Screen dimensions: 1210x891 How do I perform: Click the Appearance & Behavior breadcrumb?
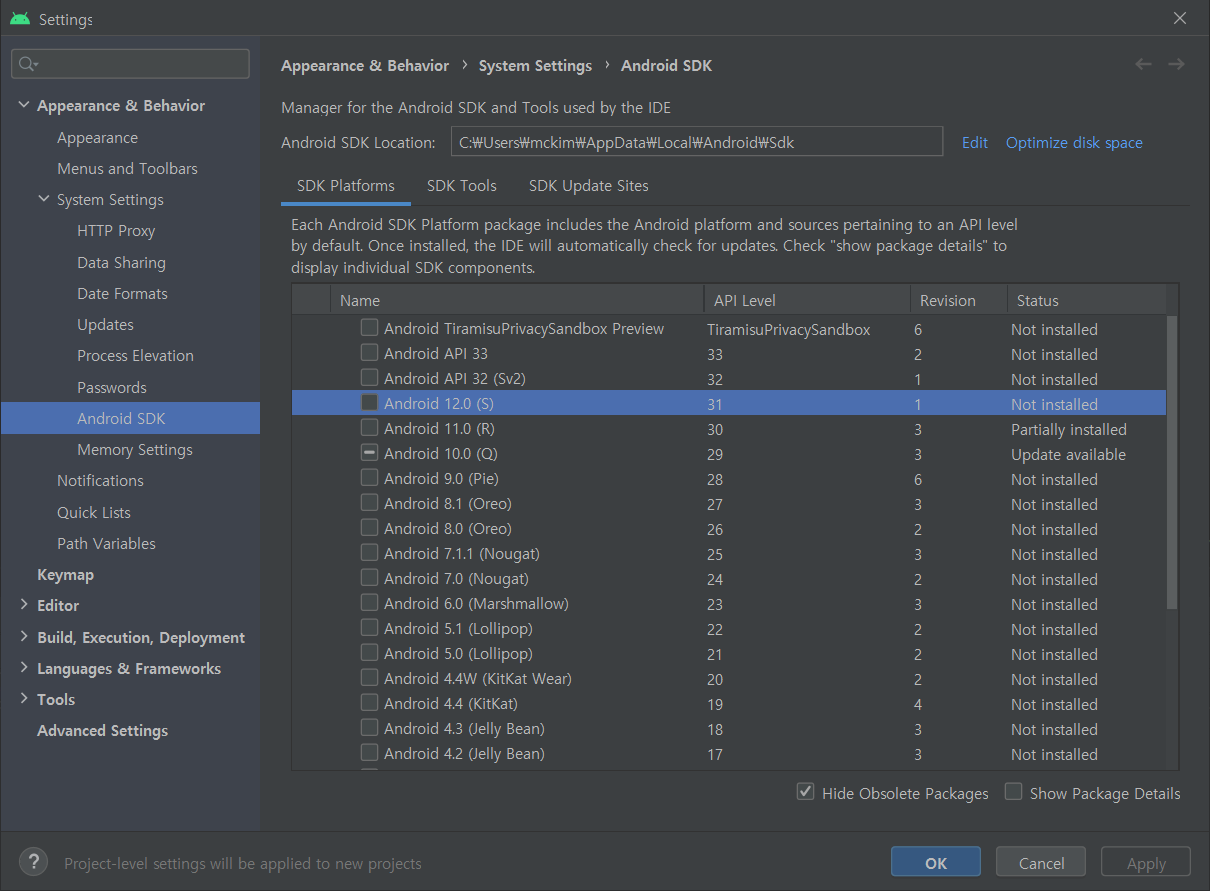[x=365, y=65]
